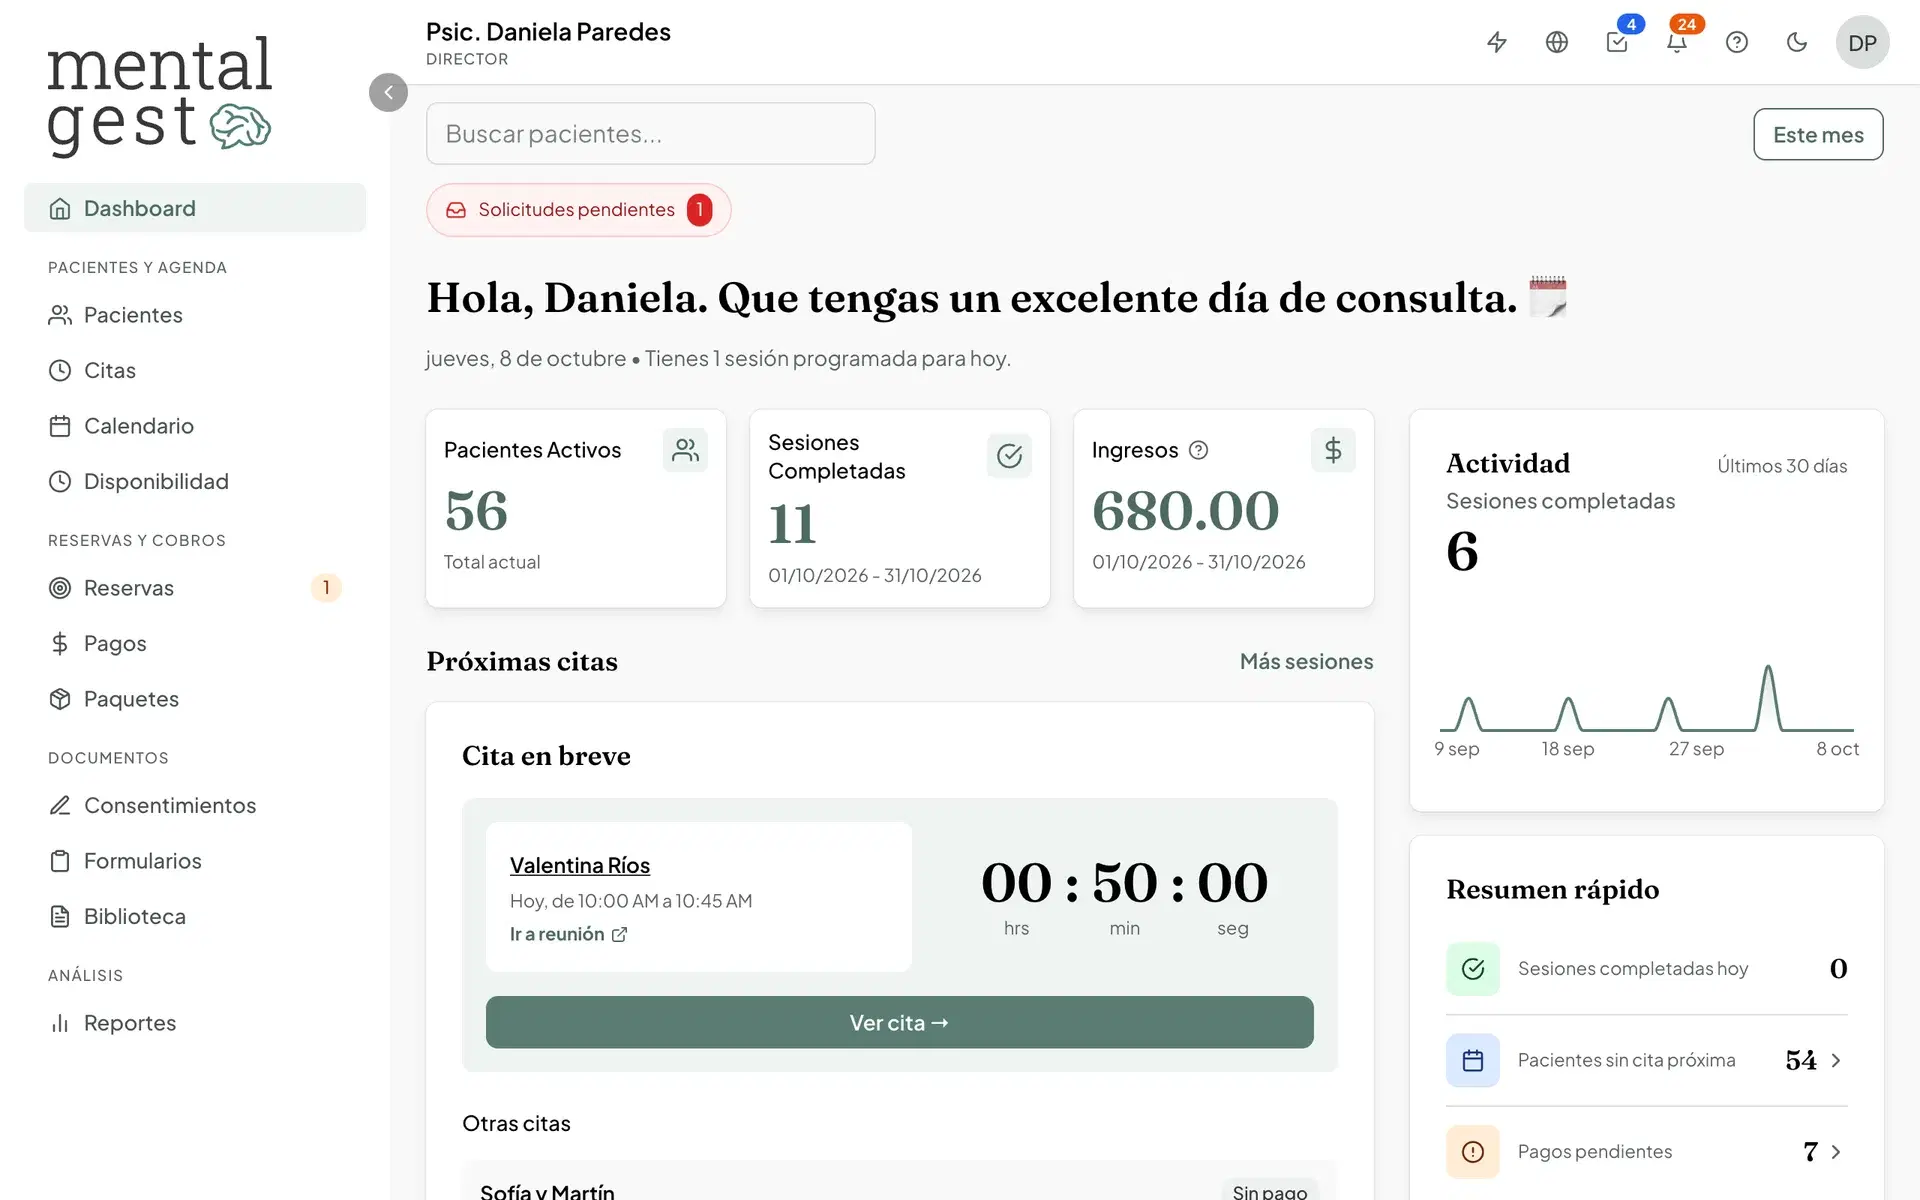Click the Sesiones completadas hoy check icon

pyautogui.click(x=1473, y=968)
